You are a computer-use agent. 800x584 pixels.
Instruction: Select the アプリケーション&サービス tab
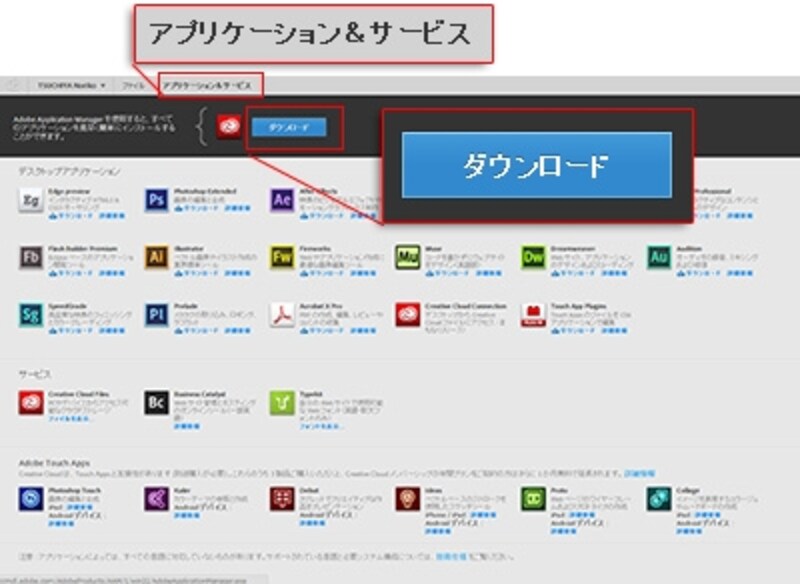pyautogui.click(x=207, y=85)
